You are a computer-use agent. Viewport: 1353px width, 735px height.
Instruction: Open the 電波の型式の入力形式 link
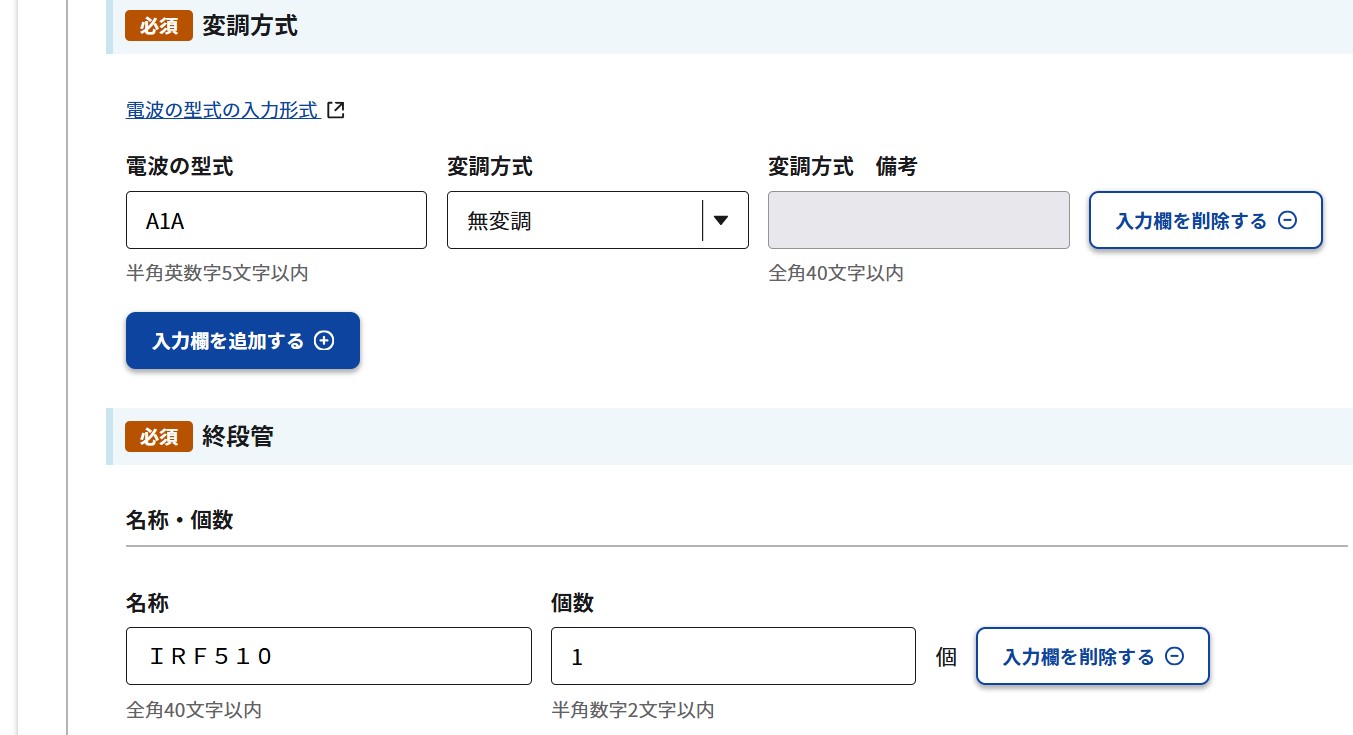tap(222, 110)
